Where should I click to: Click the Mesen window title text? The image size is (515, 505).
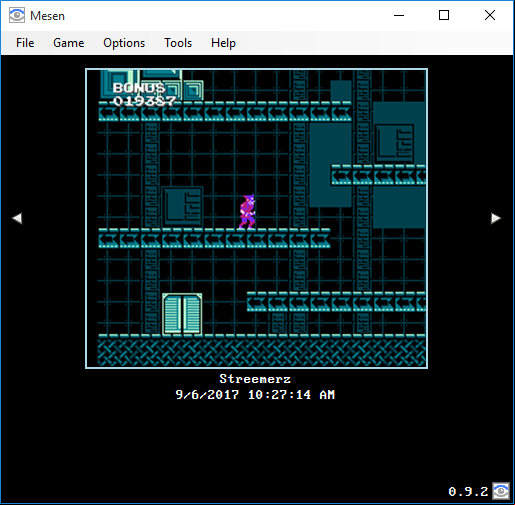click(47, 16)
